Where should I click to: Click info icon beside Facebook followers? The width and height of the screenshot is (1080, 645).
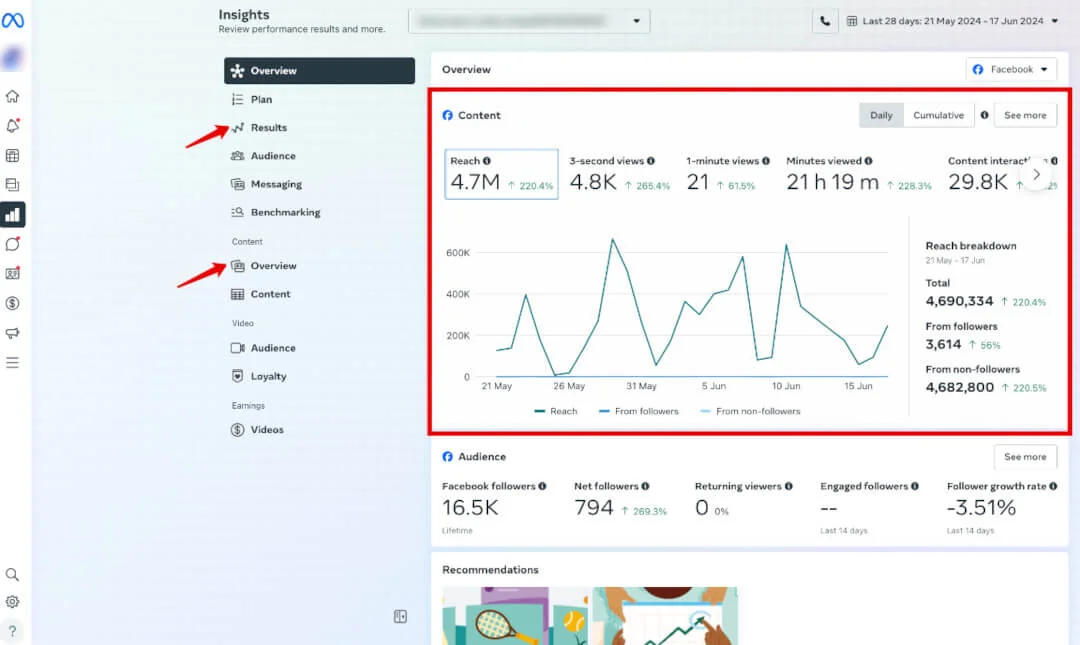tap(543, 486)
